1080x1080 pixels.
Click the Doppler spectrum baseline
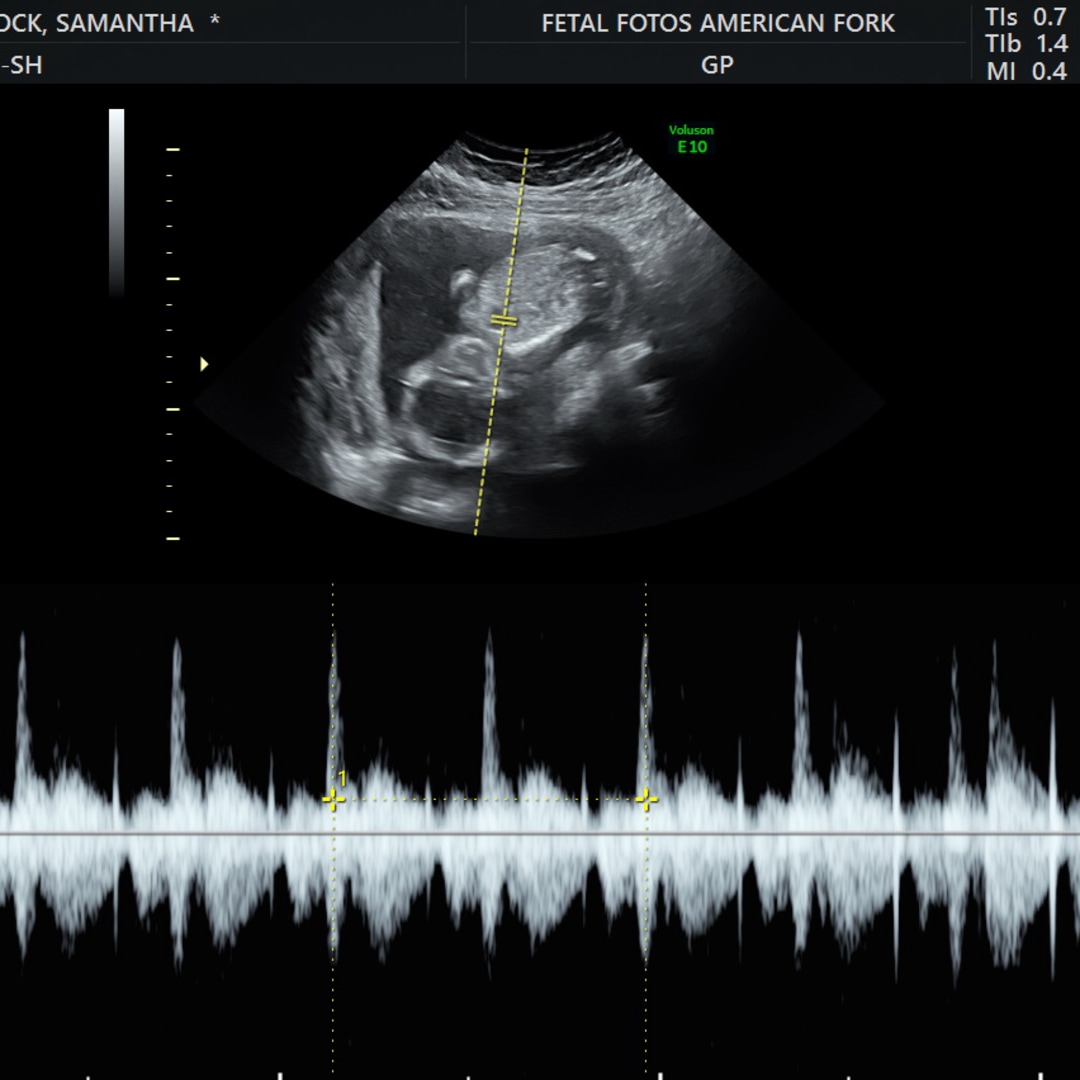tap(540, 834)
